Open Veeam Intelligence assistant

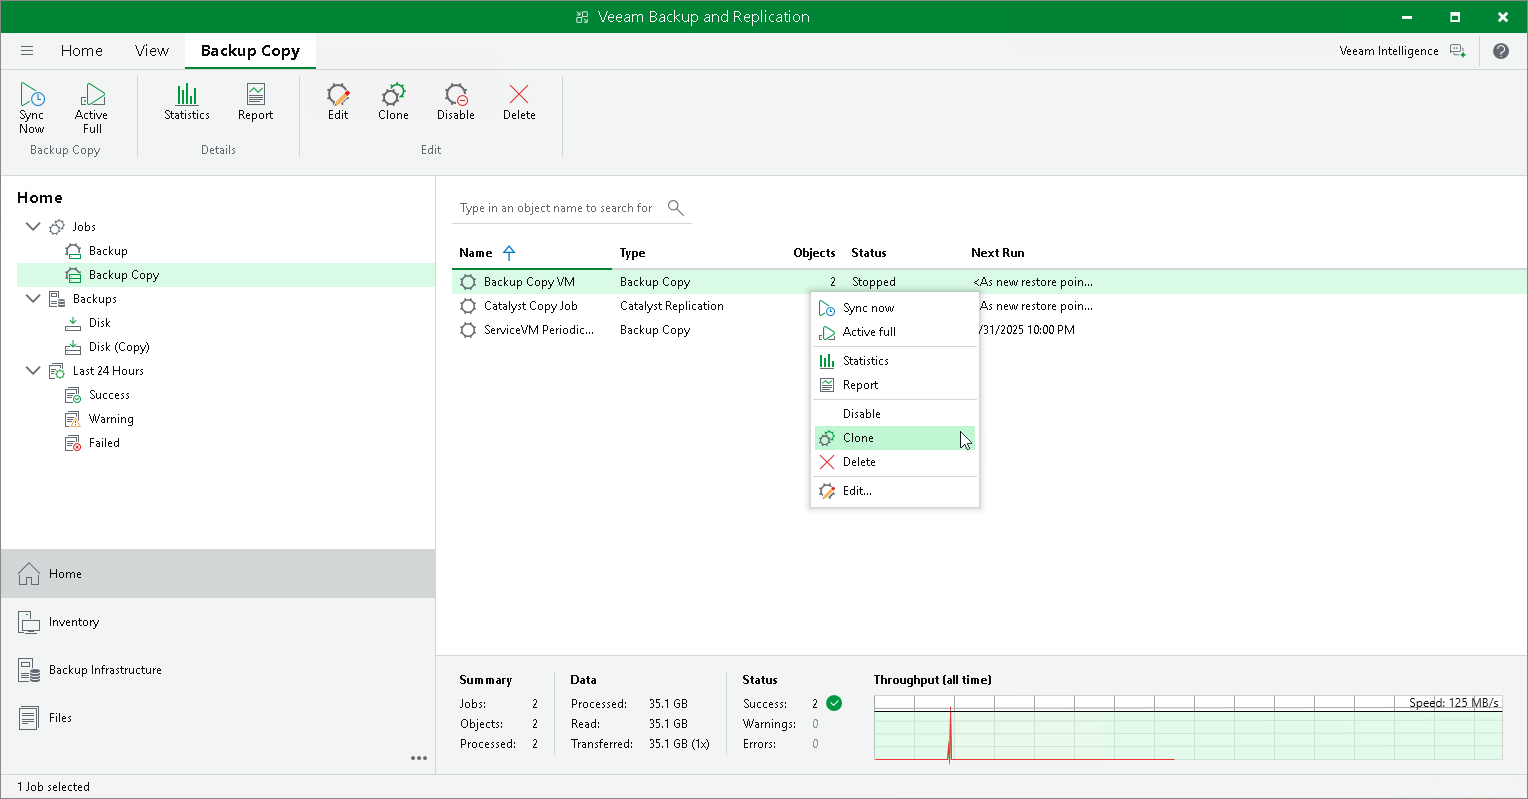pos(1402,51)
